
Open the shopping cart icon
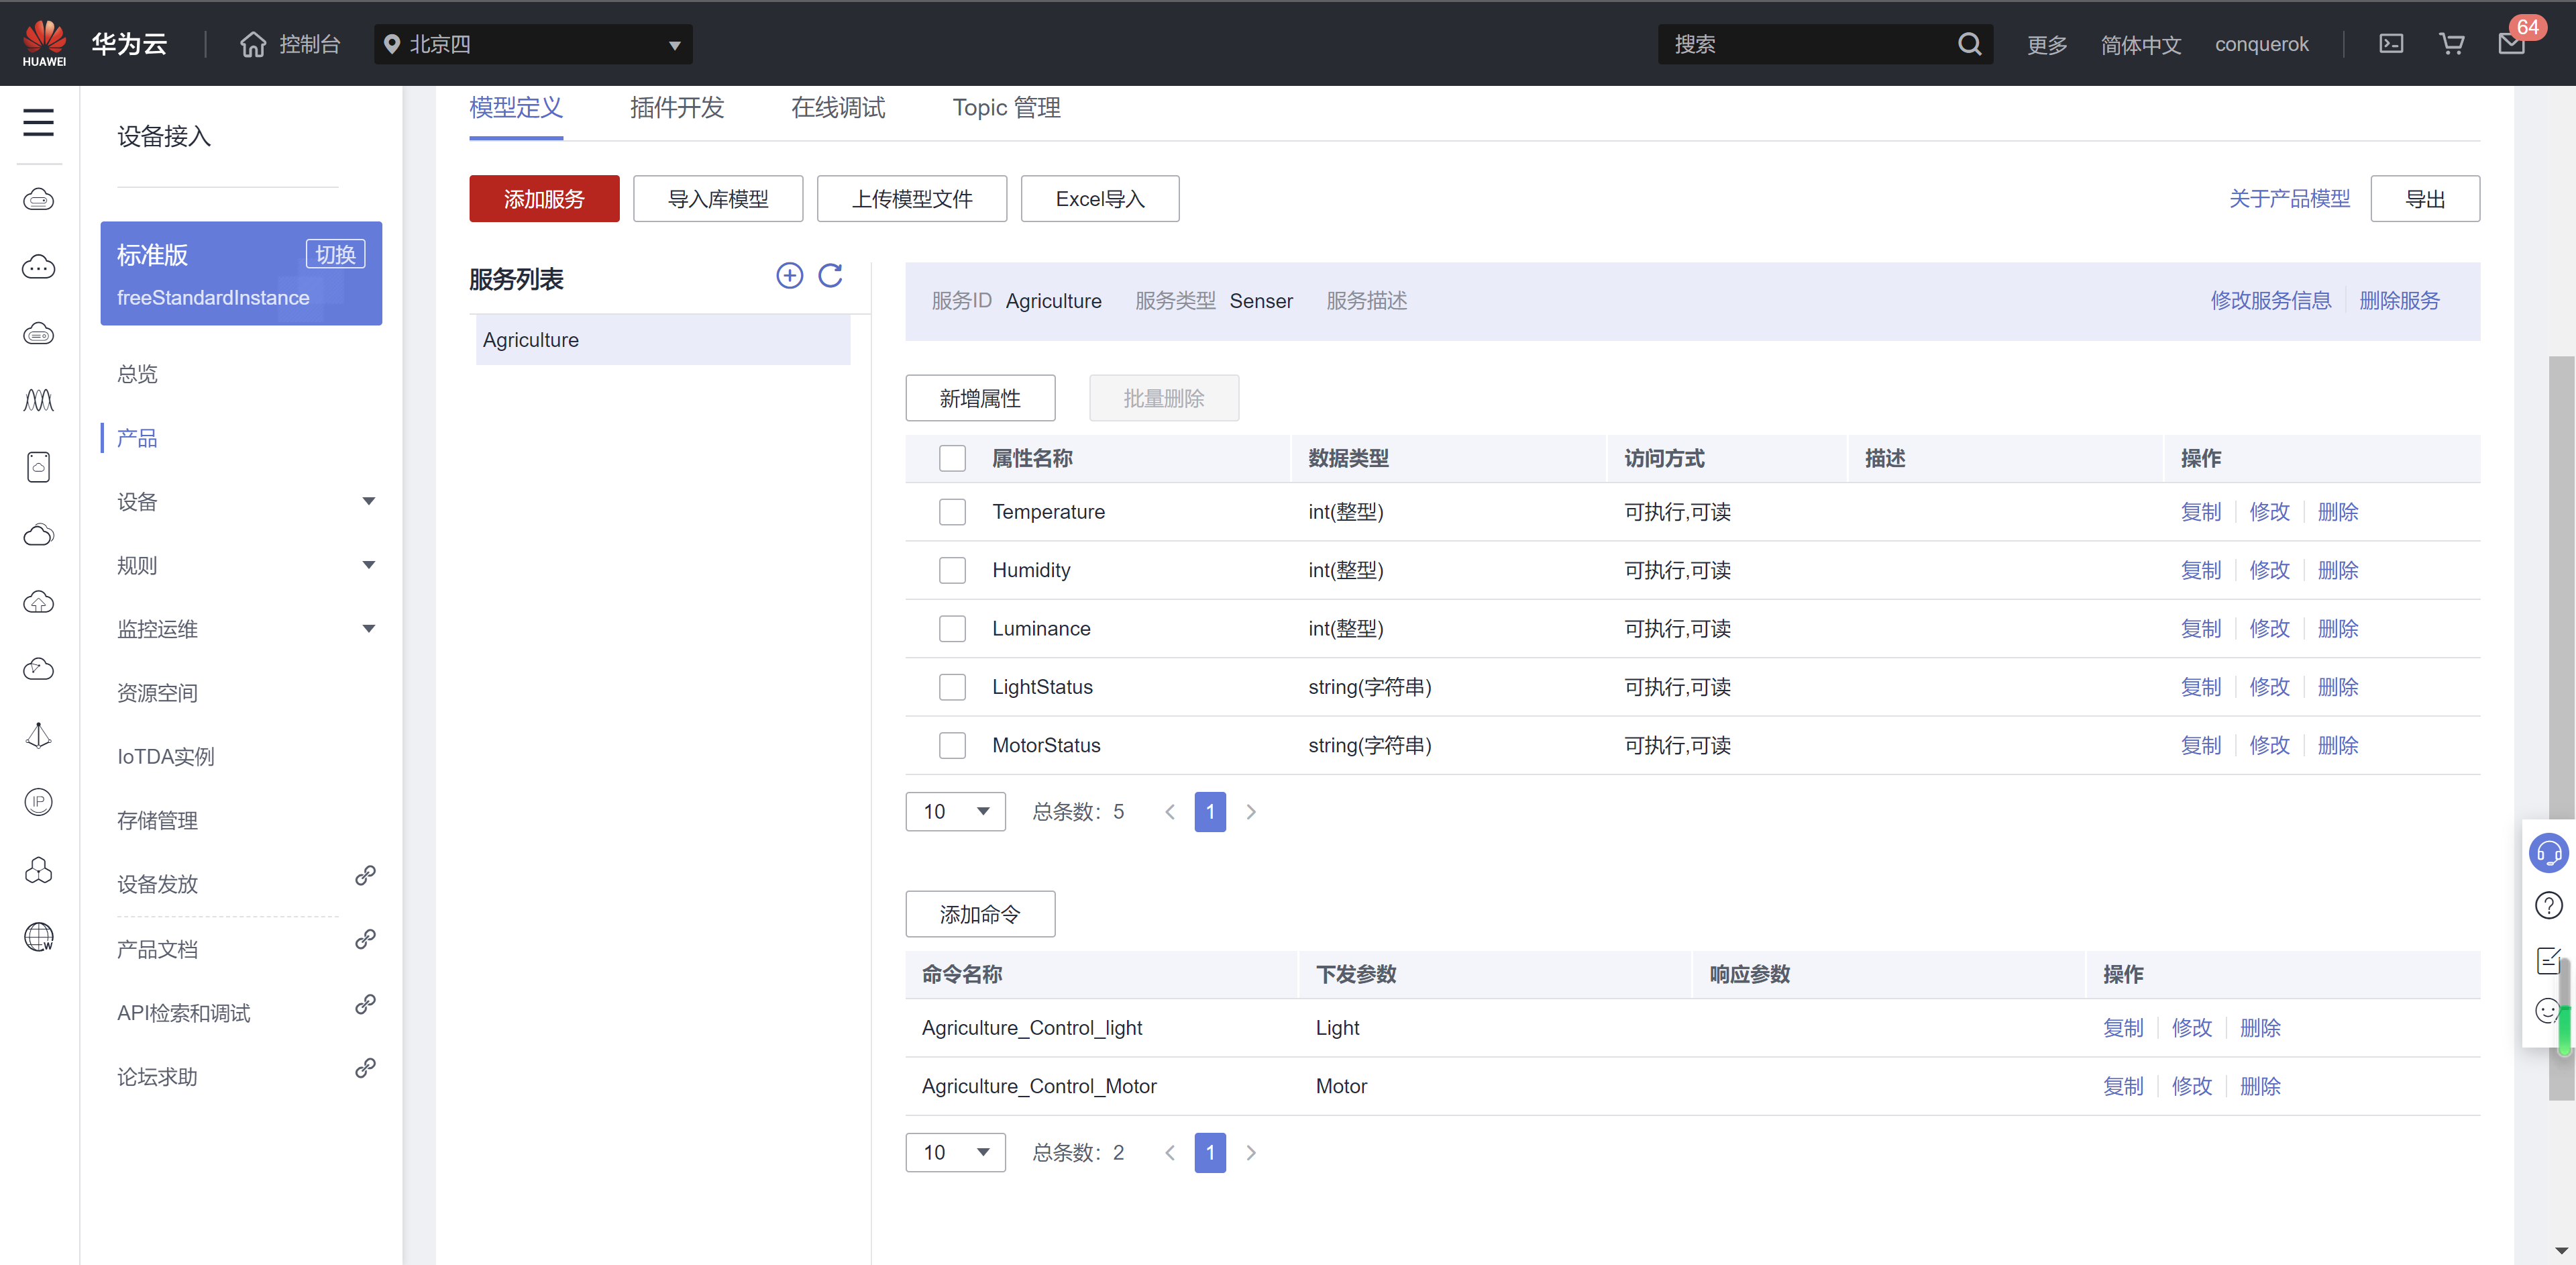[x=2451, y=44]
